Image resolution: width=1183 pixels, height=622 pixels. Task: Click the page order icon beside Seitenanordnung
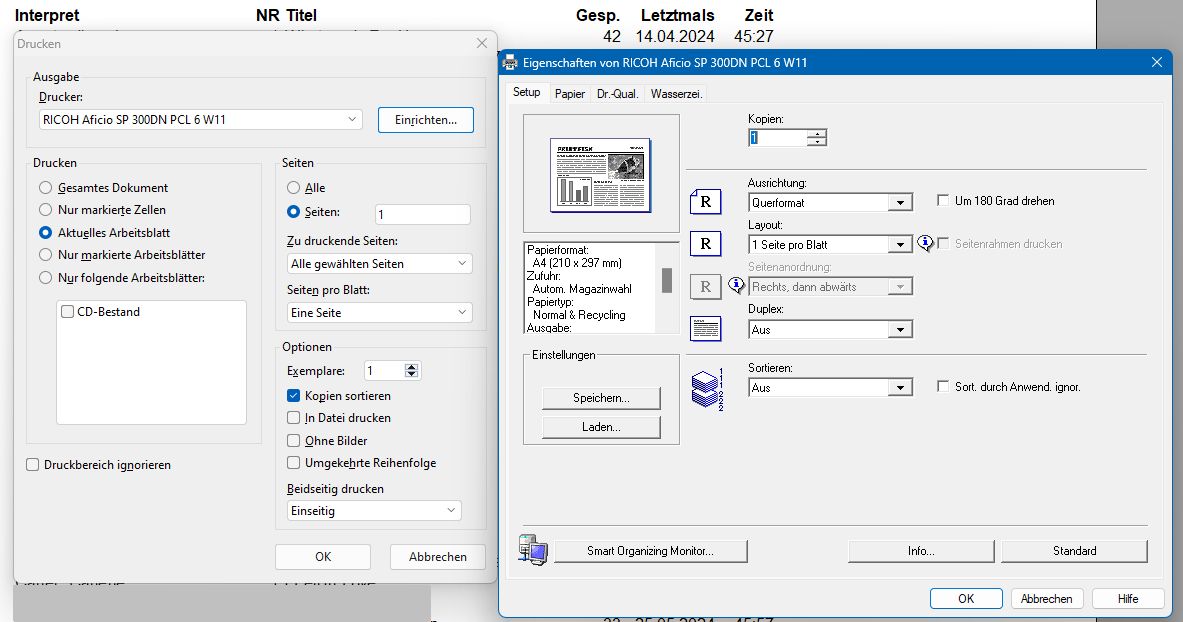pyautogui.click(x=705, y=286)
